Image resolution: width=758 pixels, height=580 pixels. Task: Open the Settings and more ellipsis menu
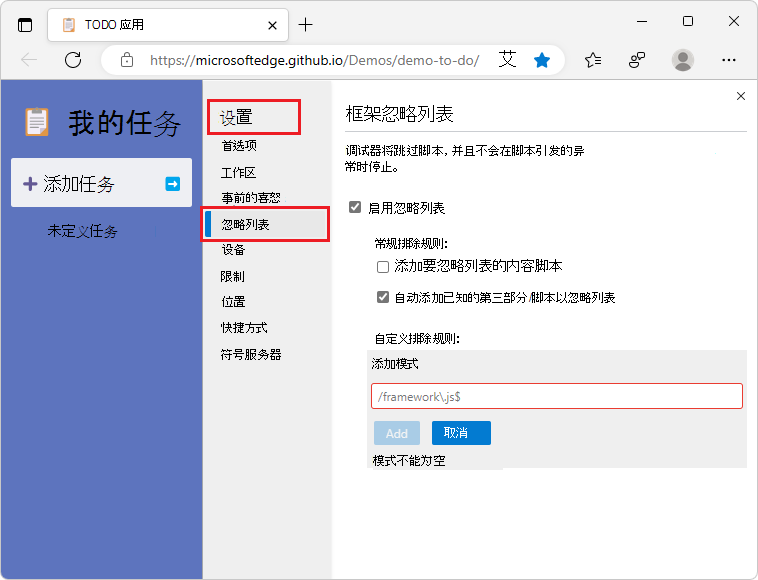point(729,60)
